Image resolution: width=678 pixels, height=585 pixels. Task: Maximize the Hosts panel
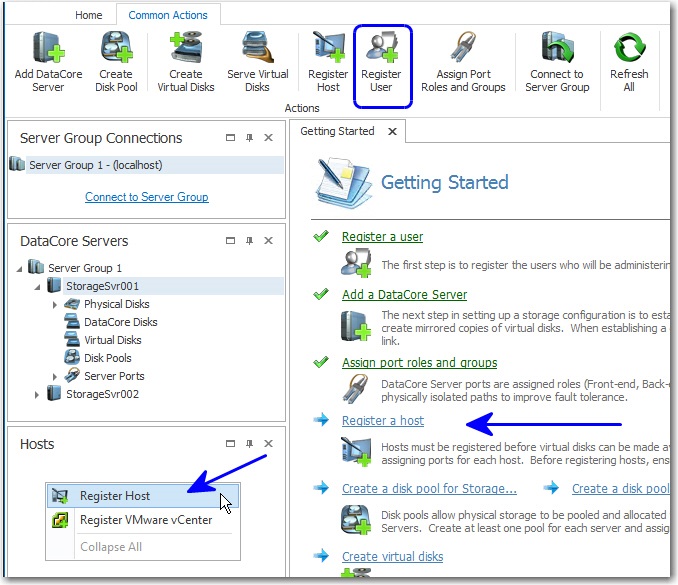coord(230,443)
